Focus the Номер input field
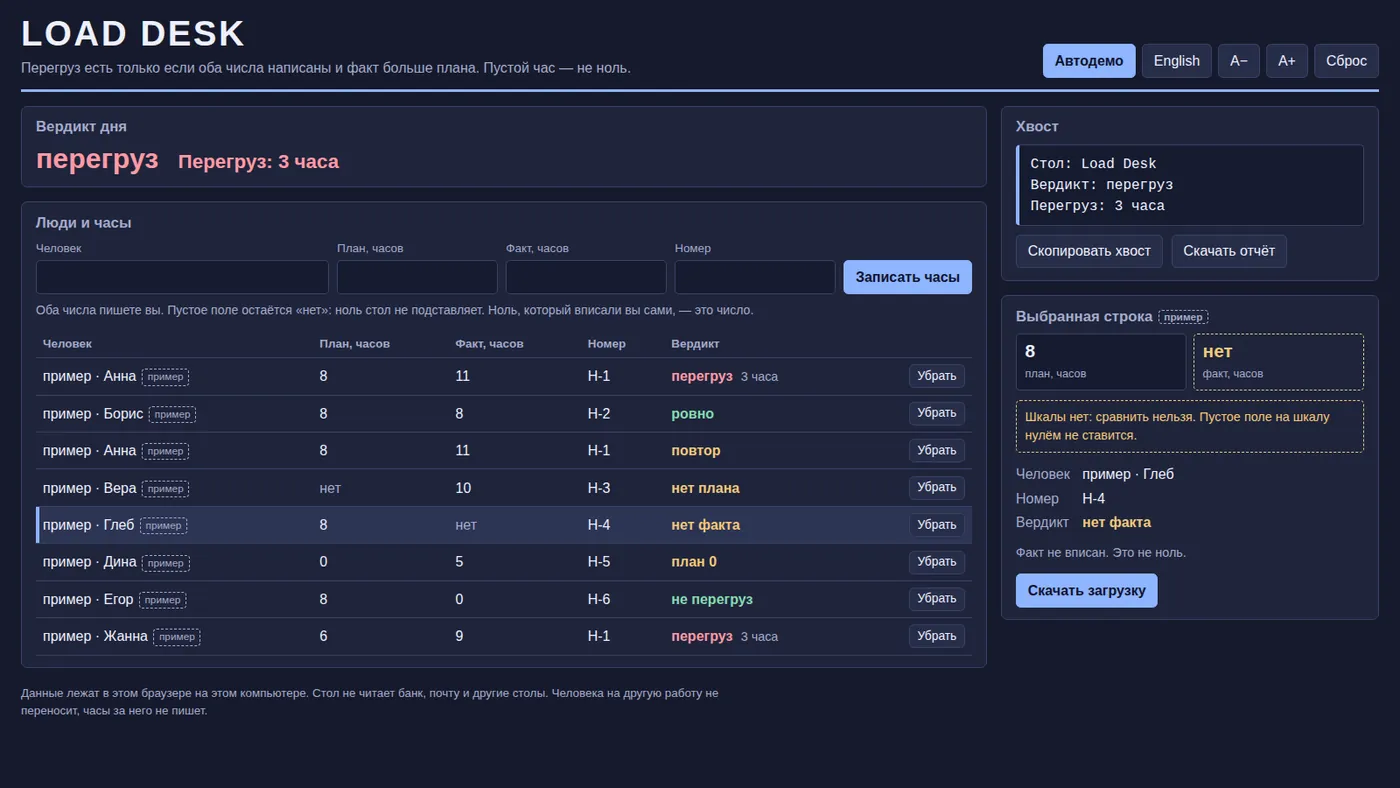The width and height of the screenshot is (1400, 788). (x=755, y=277)
